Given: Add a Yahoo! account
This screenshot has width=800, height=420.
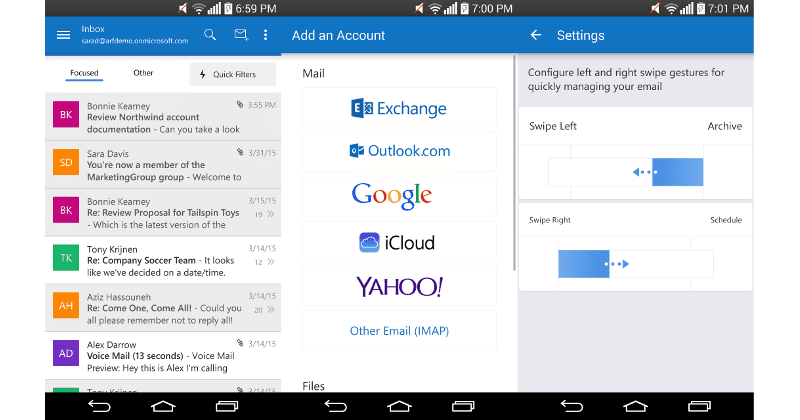Looking at the screenshot, I should coord(399,286).
